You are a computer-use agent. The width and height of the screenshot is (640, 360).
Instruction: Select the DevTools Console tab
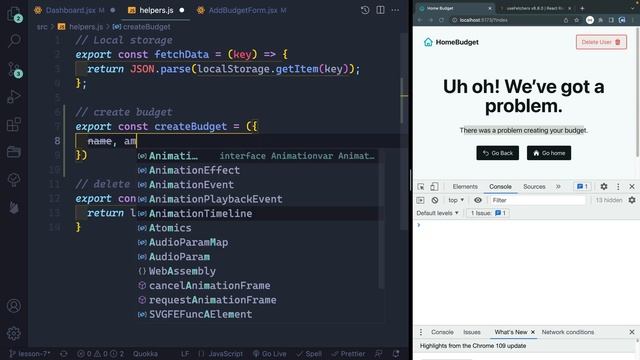[500, 187]
